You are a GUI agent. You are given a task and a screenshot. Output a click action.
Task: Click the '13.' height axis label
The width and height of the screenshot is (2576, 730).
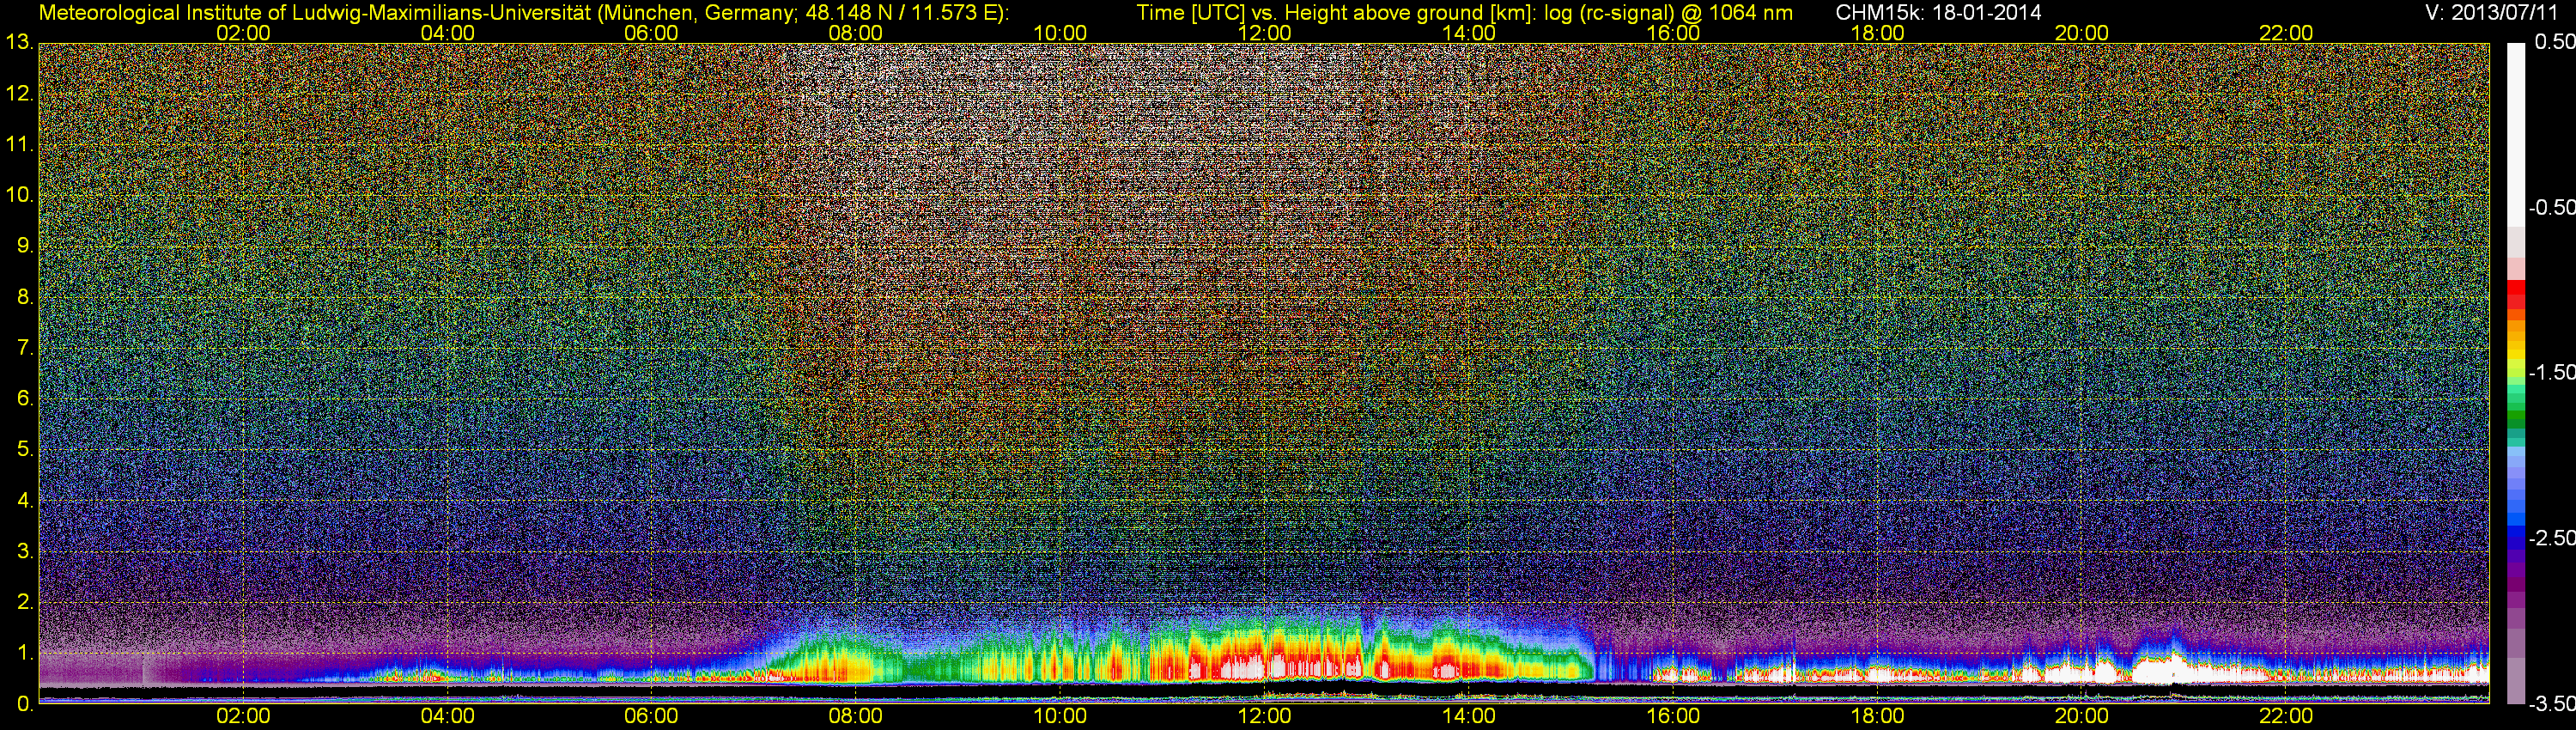[20, 43]
